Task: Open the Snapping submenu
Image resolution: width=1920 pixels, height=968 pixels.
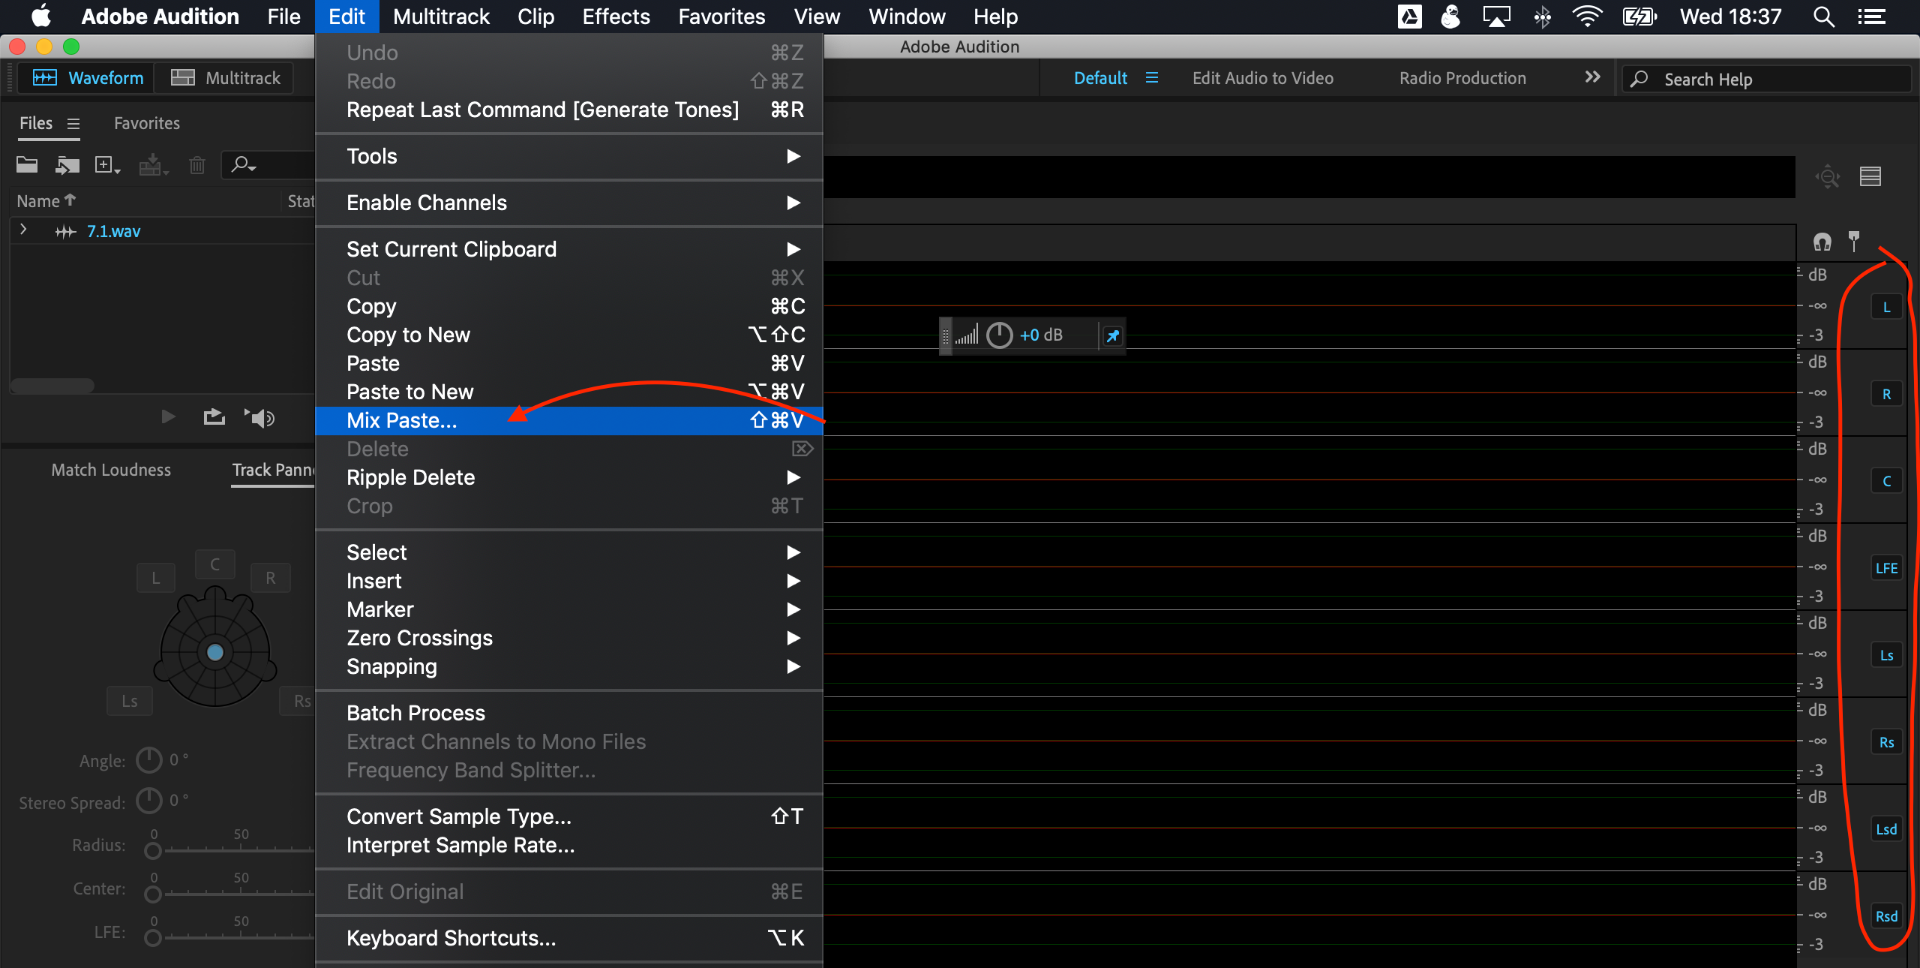Action: 569,667
